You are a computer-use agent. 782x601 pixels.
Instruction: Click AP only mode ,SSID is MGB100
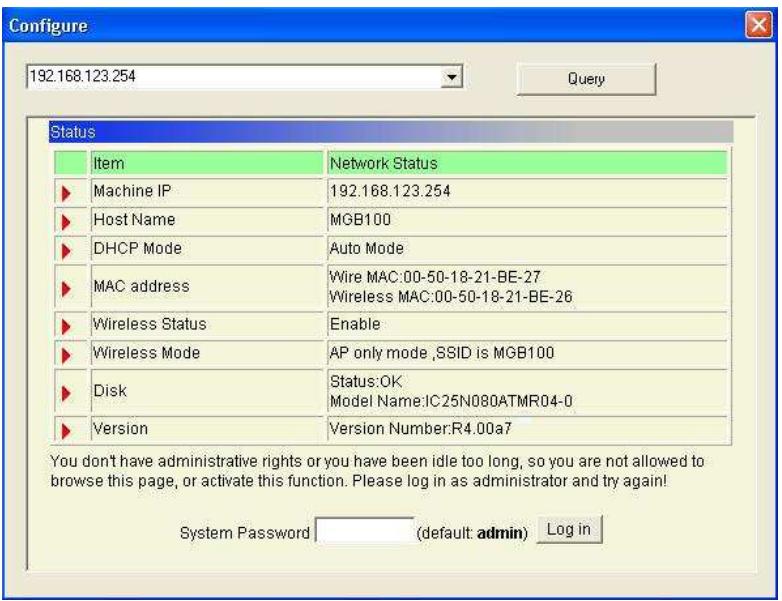click(442, 353)
